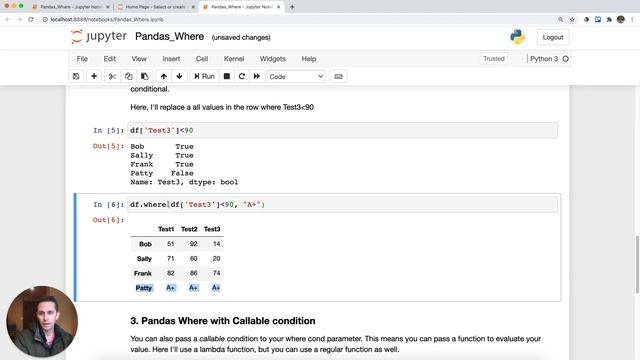Copy selected cells icon
Viewport: 640px width, 360px height.
point(129,76)
